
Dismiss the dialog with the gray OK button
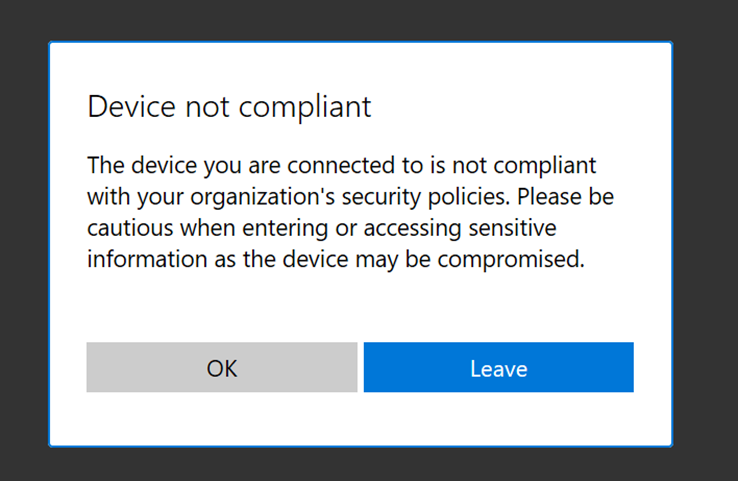pyautogui.click(x=221, y=368)
